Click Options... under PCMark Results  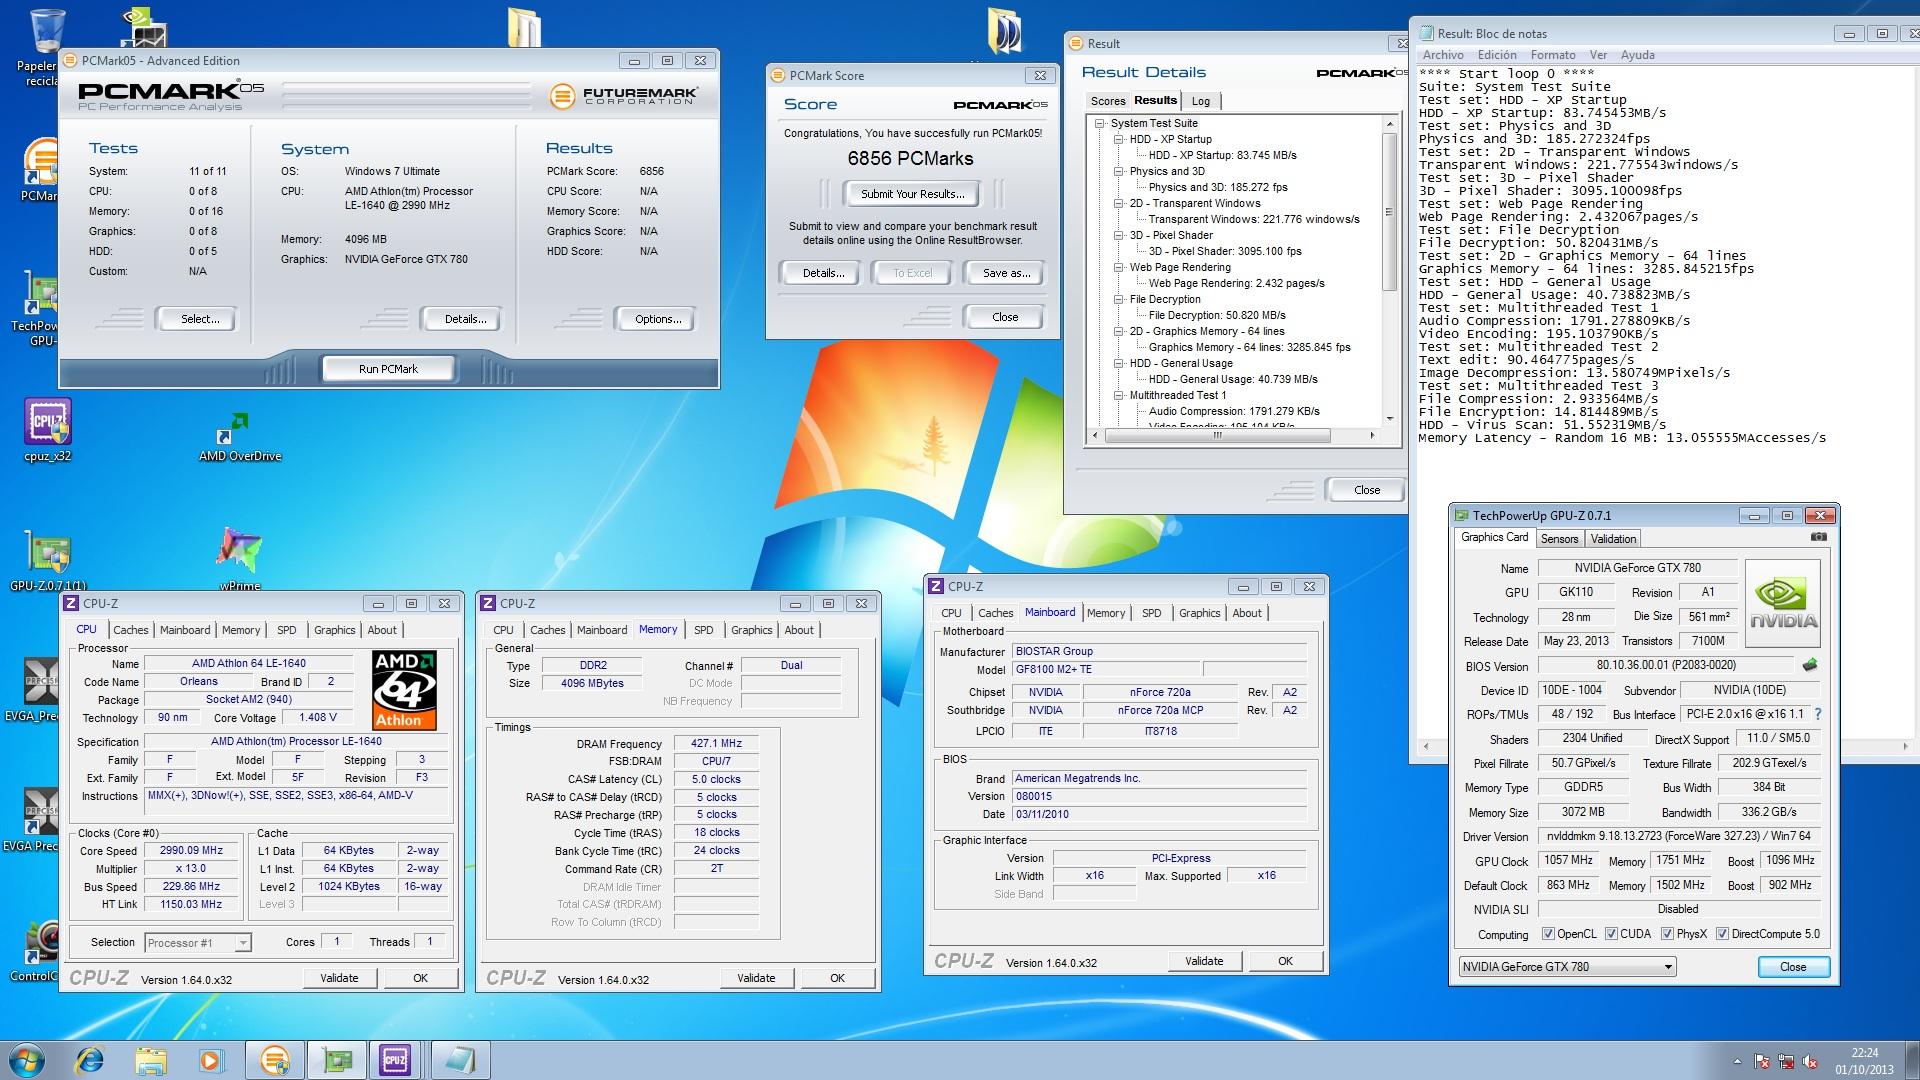coord(657,319)
